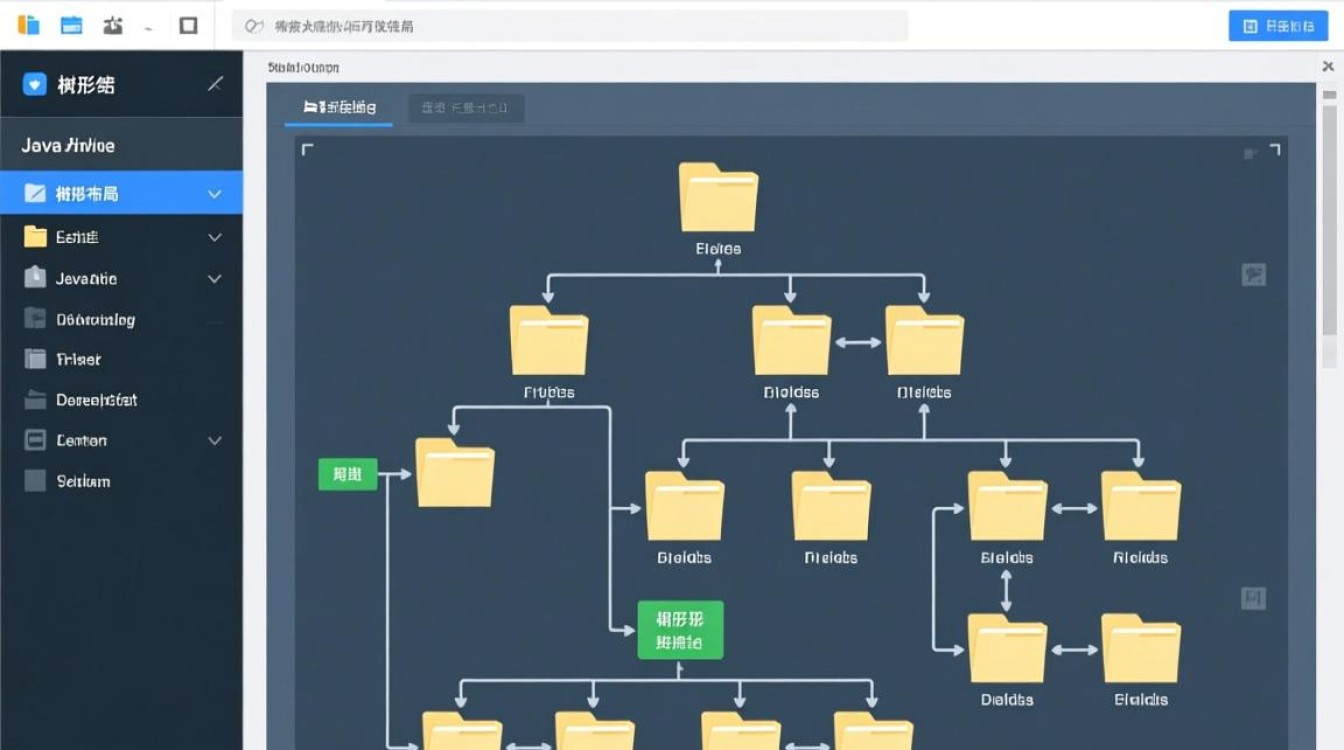Click the printer icon in the sidebar list
Viewport: 1344px width, 750px height.
(x=33, y=359)
